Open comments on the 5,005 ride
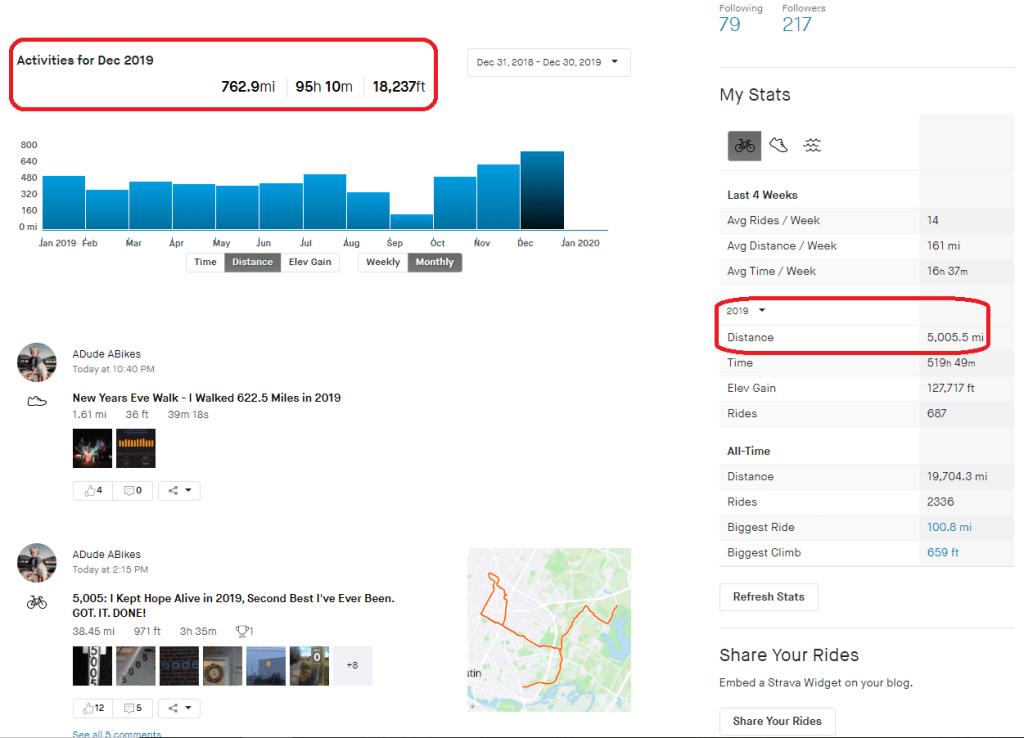The height and width of the screenshot is (738, 1024). pyautogui.click(x=133, y=708)
